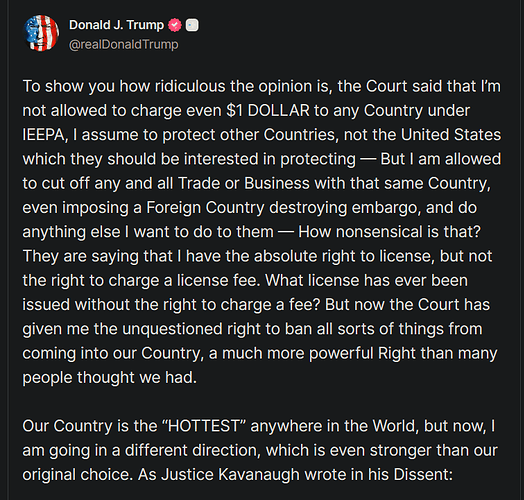
Task: Click the red verified checkmark badge
Action: [174, 25]
